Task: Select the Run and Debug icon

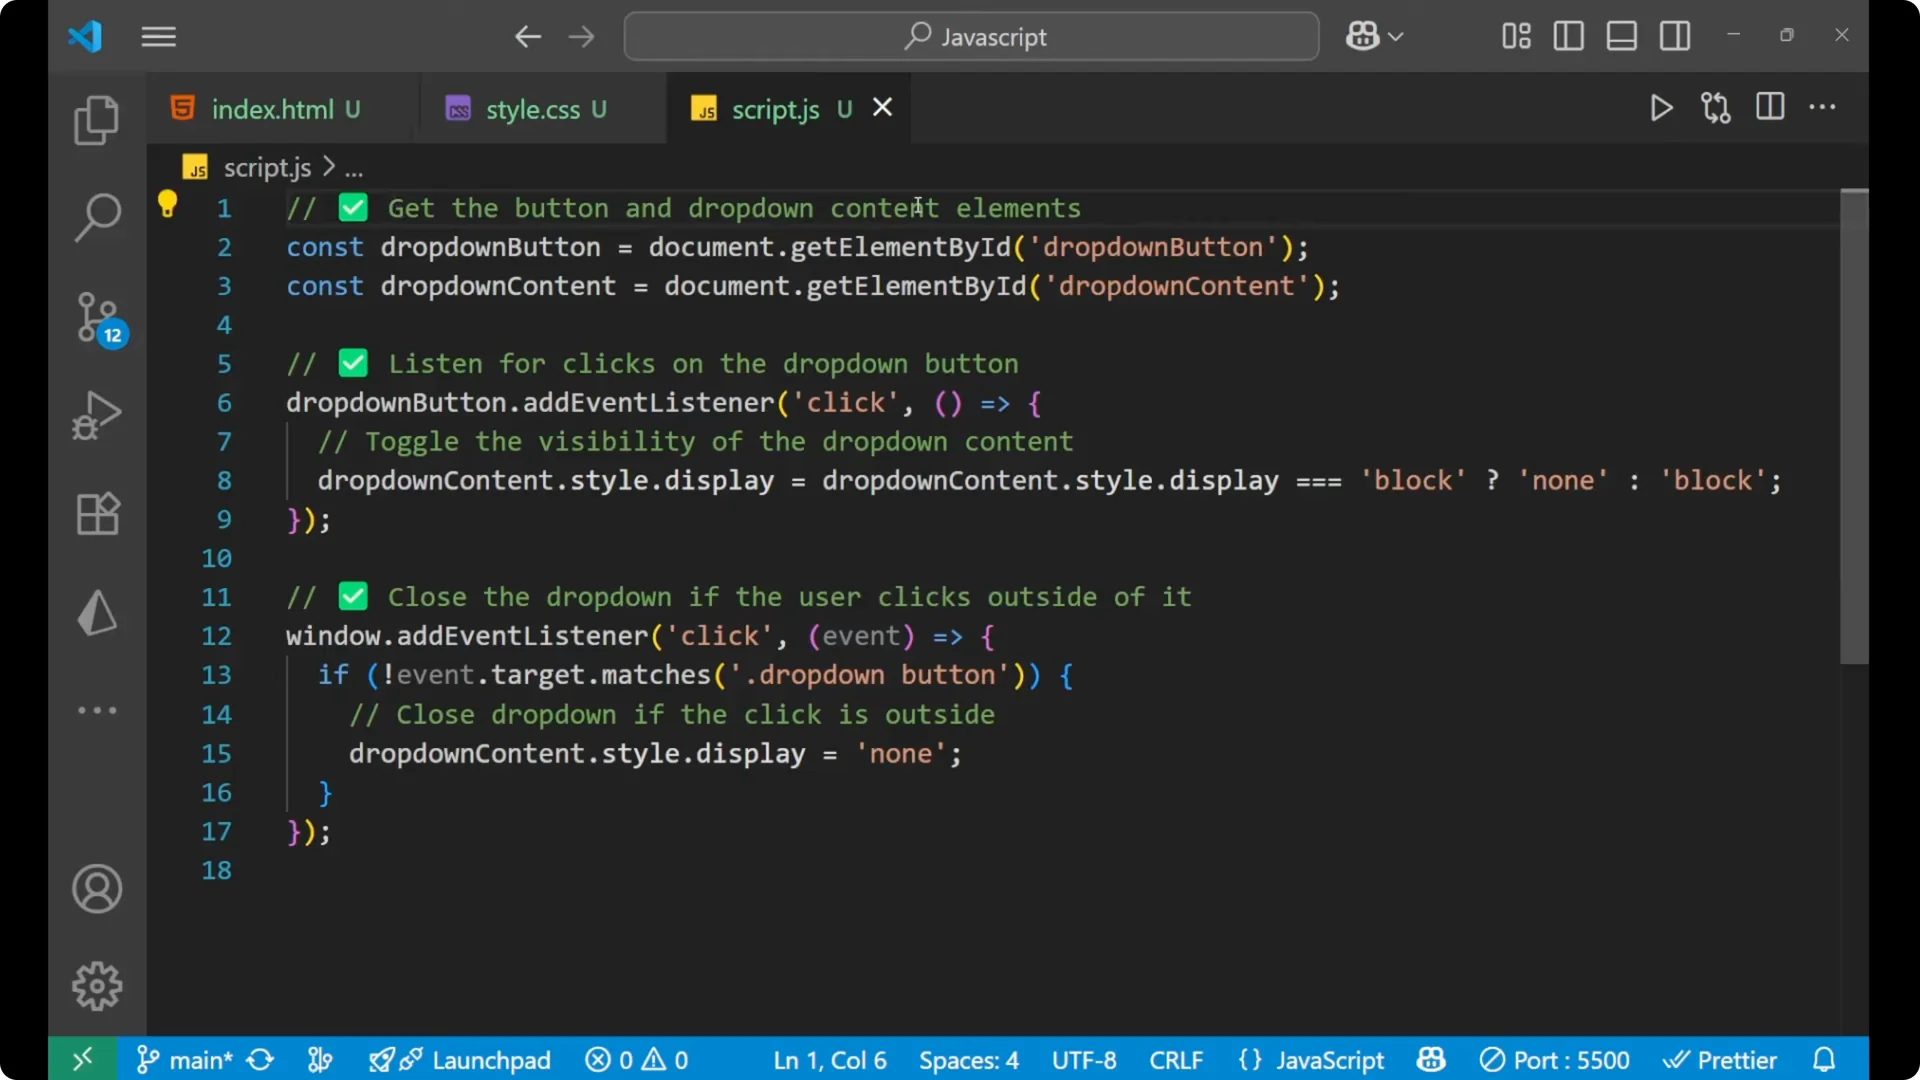Action: (96, 415)
